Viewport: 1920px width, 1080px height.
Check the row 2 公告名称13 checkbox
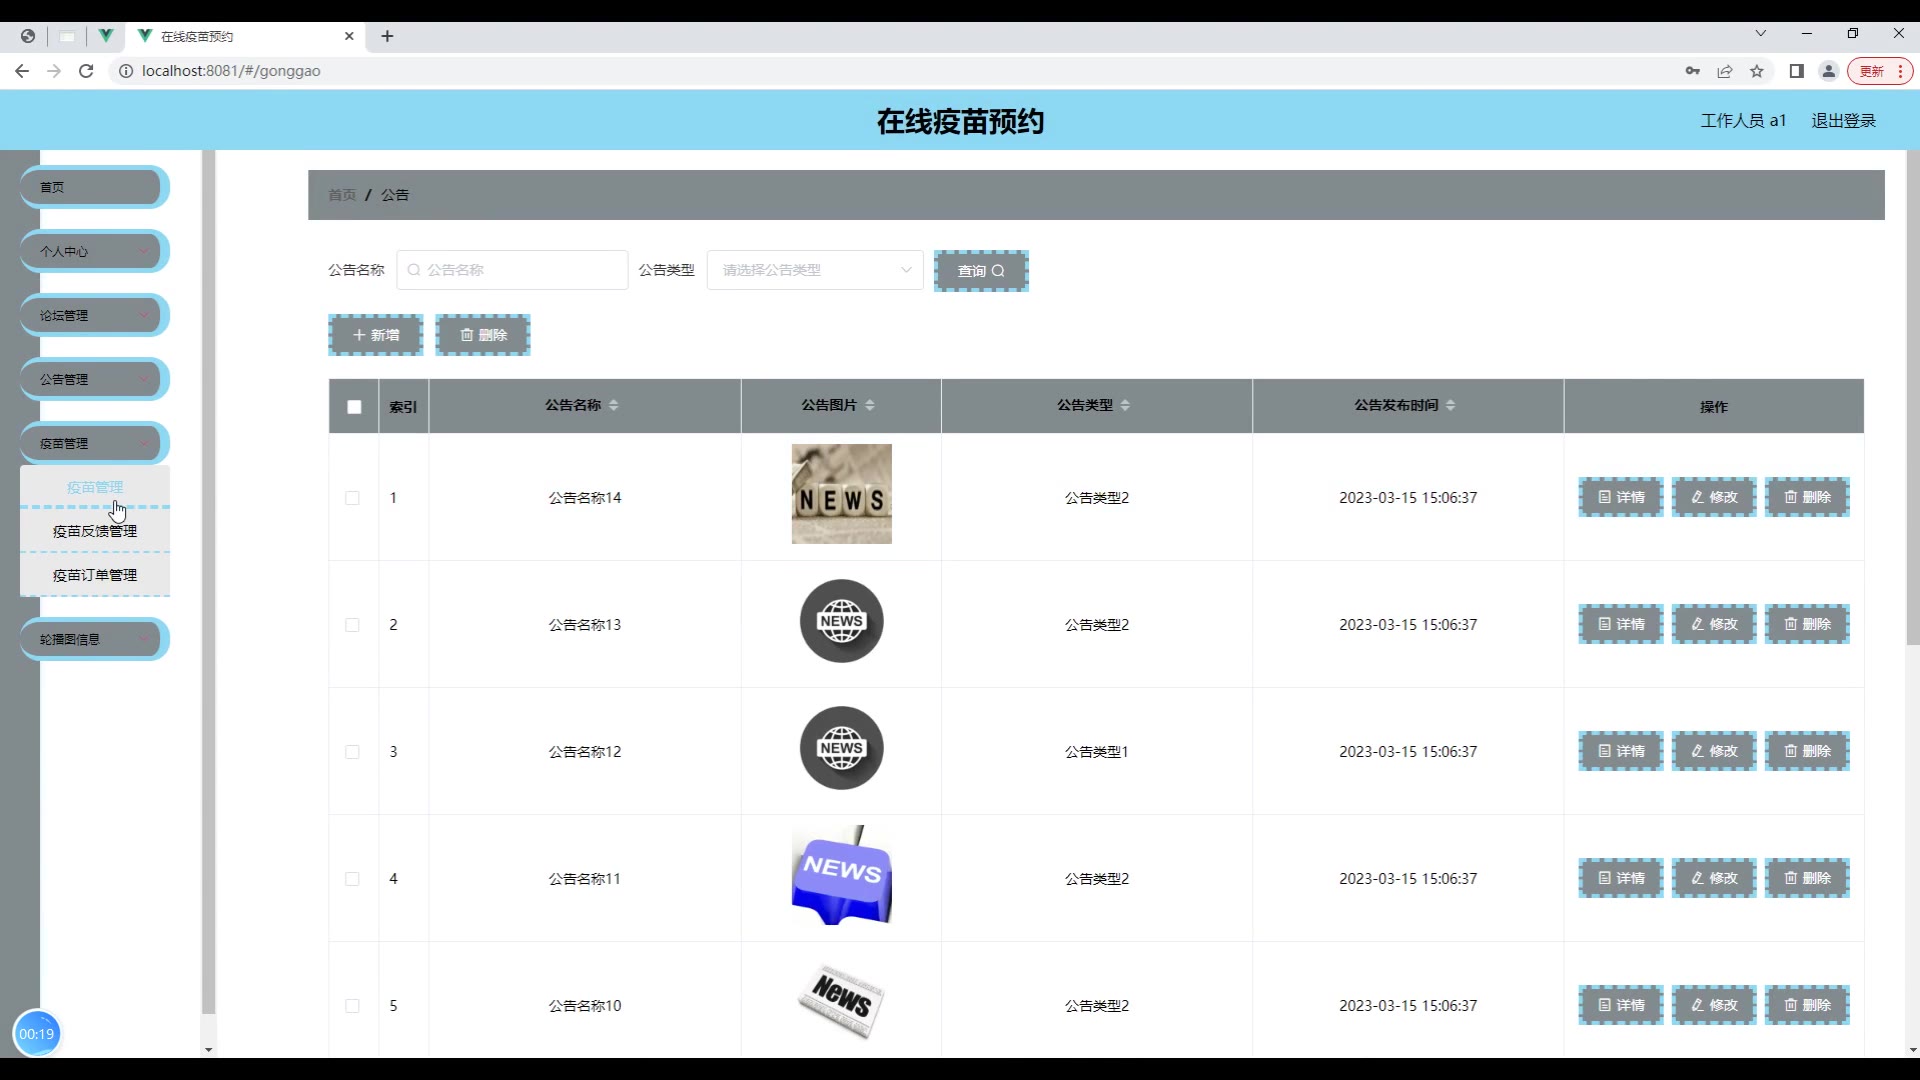[352, 625]
